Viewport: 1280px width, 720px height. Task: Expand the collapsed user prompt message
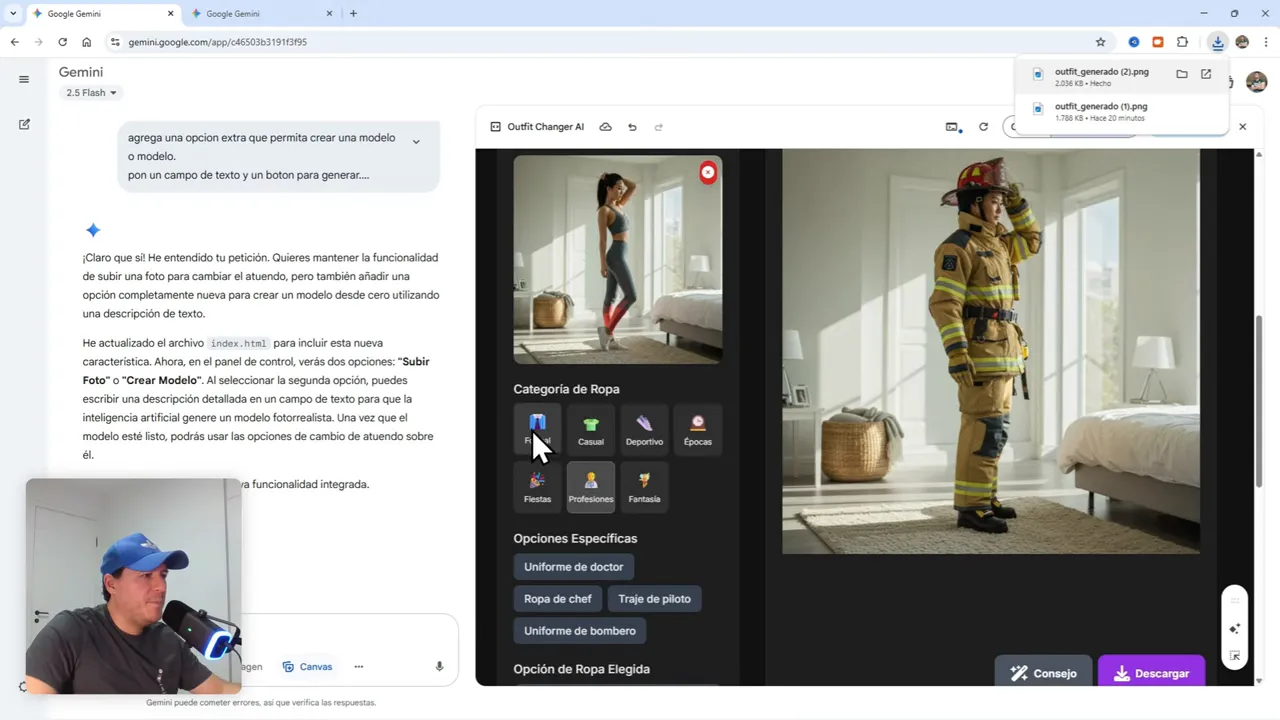416,142
